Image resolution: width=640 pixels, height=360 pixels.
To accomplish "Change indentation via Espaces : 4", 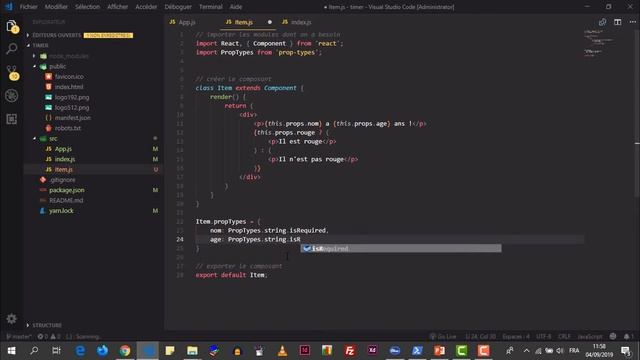I will click(x=516, y=337).
